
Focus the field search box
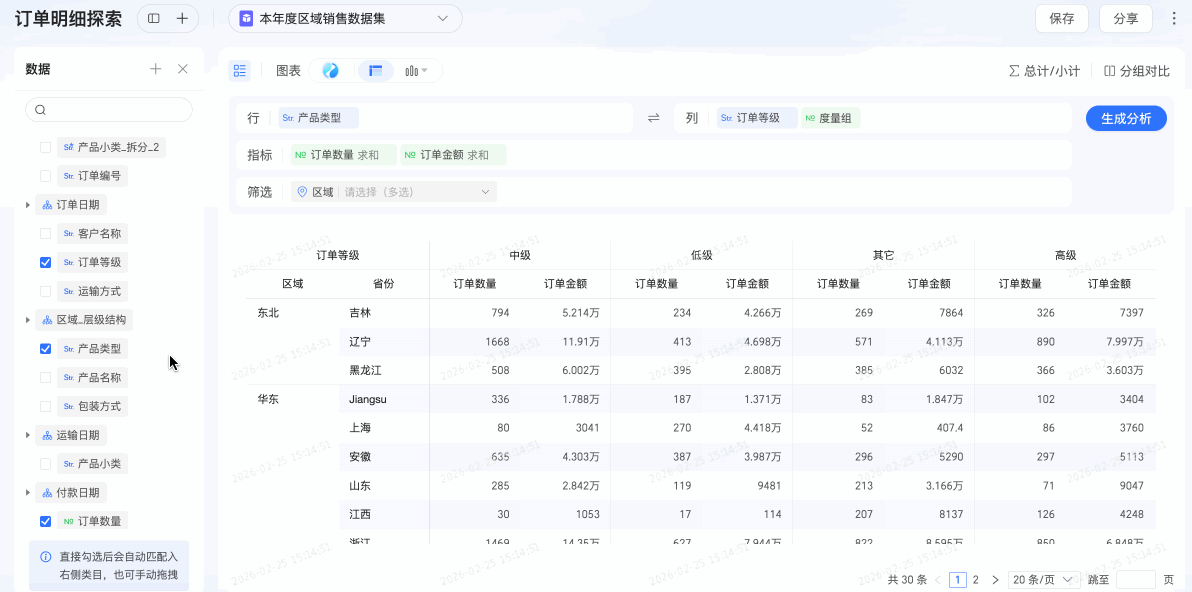coord(109,109)
